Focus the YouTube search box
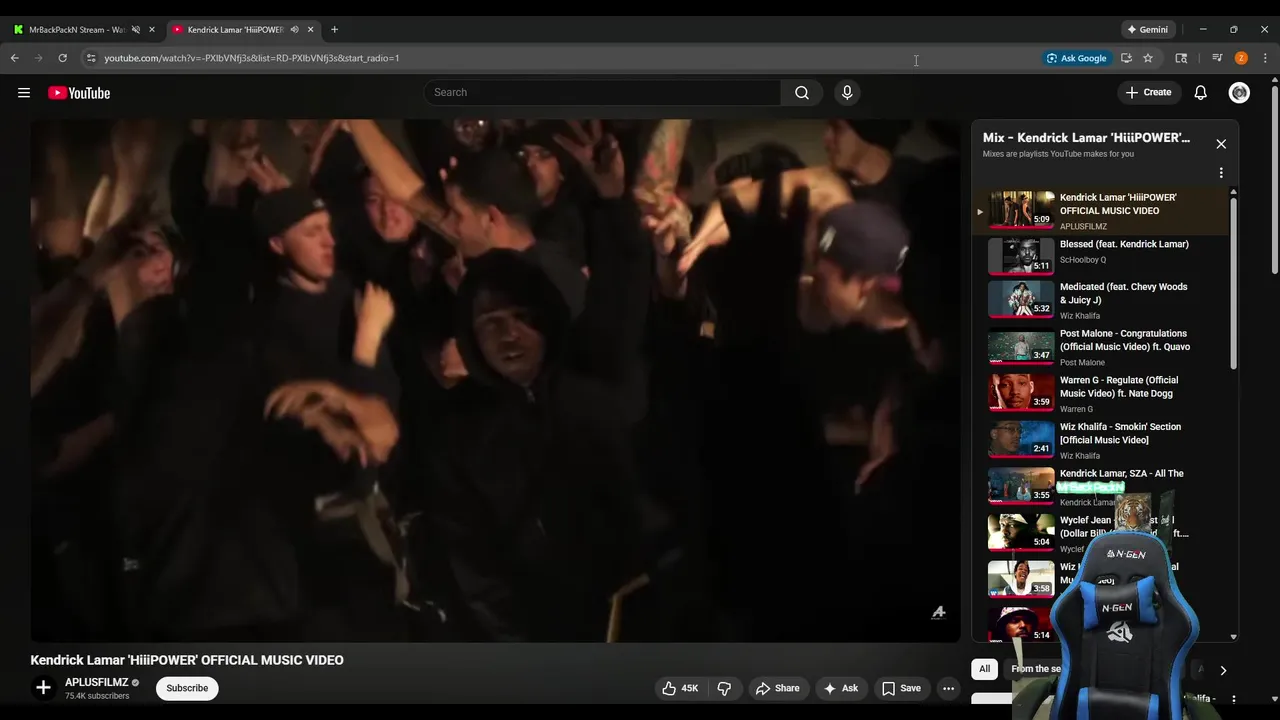This screenshot has width=1280, height=720. 602,93
